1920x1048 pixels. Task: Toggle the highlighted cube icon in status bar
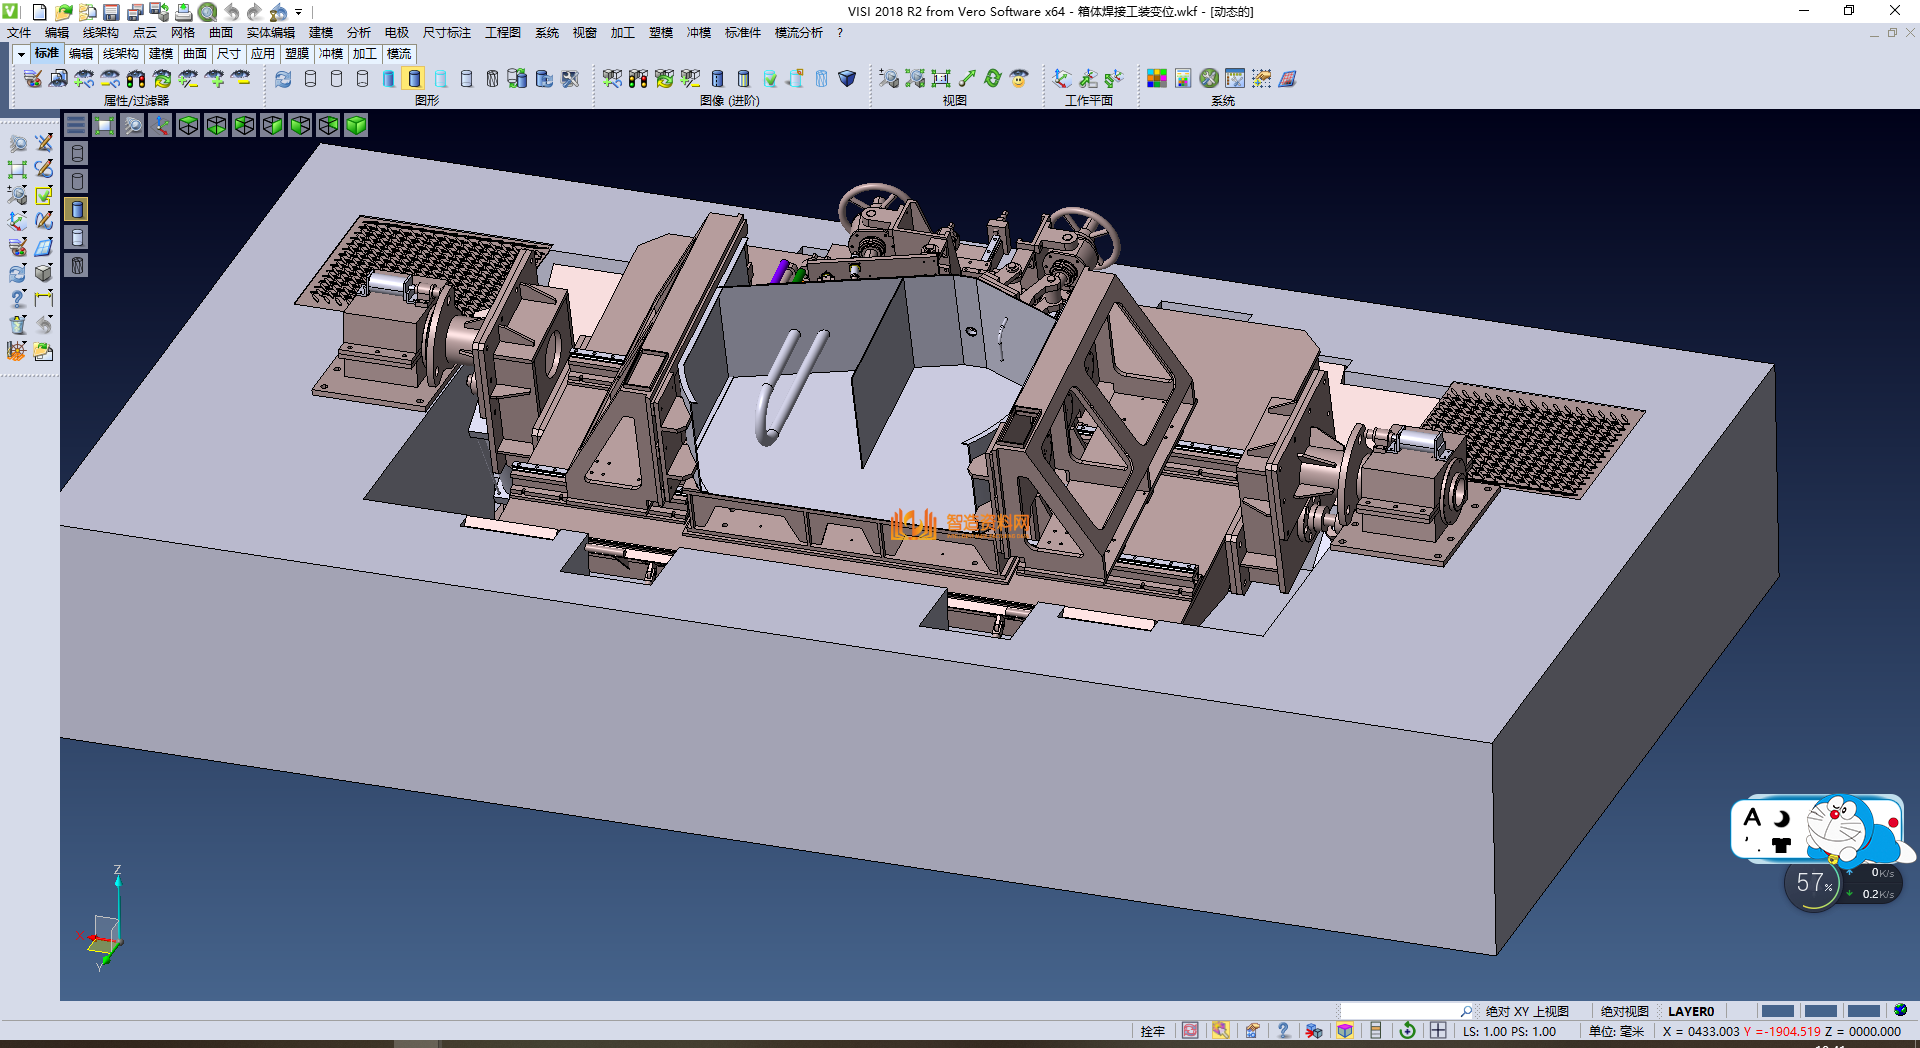(1345, 1031)
